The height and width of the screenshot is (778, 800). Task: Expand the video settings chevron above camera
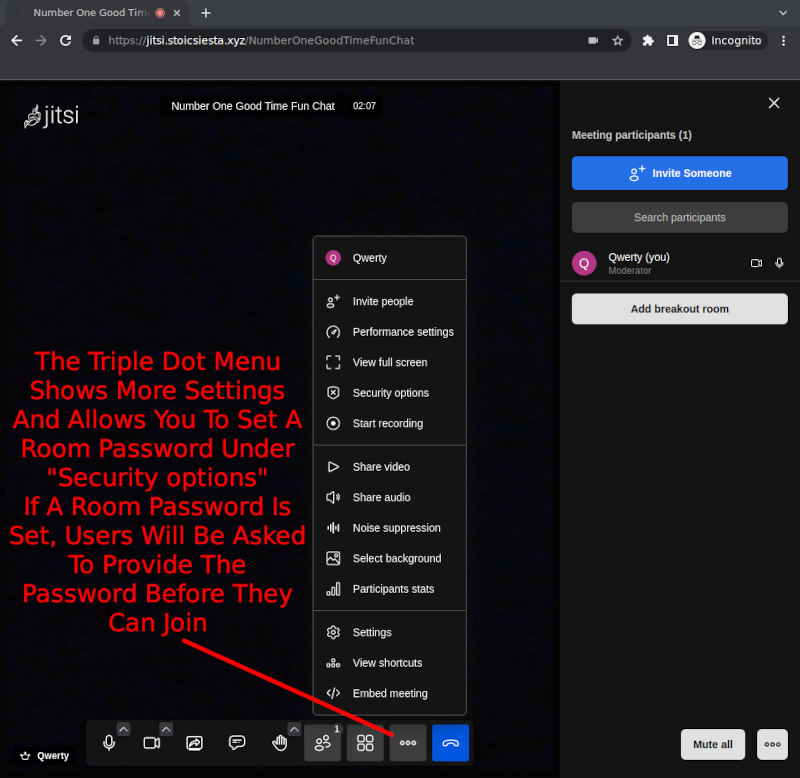click(x=166, y=729)
